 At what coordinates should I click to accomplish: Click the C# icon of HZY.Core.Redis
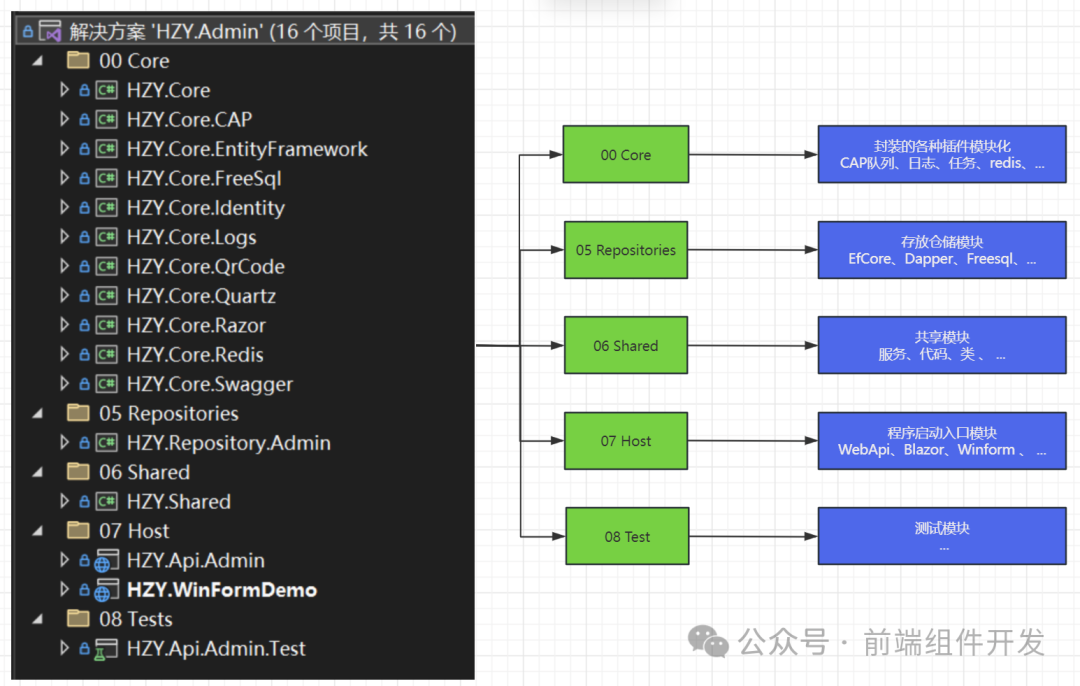coord(106,355)
